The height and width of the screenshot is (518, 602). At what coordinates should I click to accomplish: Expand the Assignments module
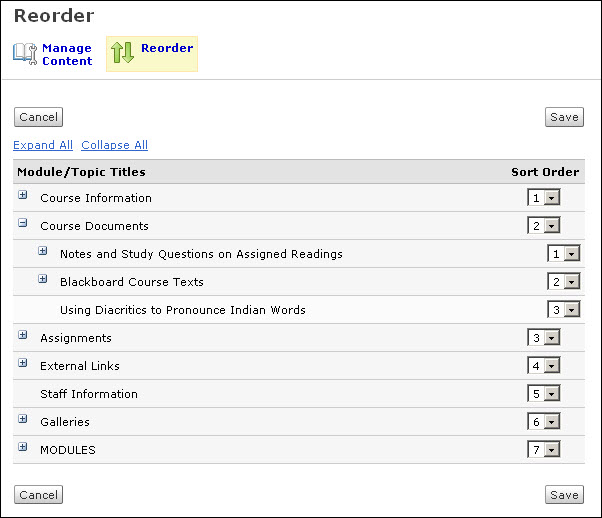[23, 336]
